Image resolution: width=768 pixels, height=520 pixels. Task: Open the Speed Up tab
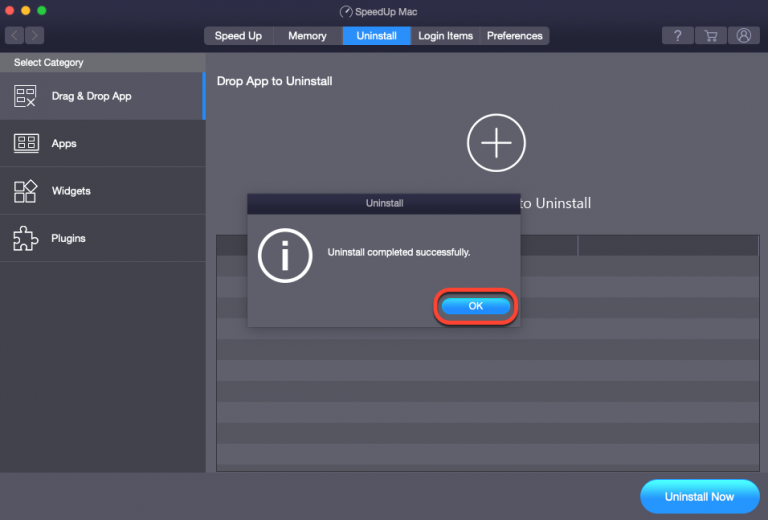point(239,36)
